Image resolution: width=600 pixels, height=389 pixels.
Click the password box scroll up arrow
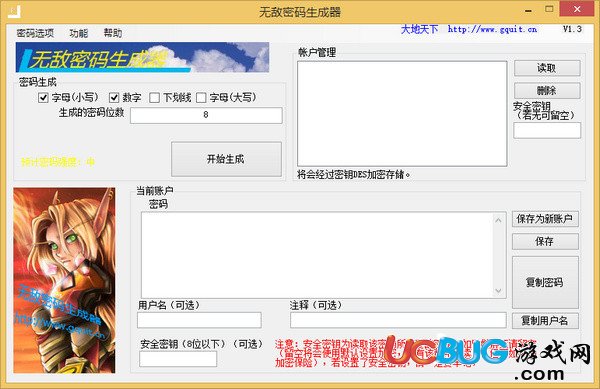(x=498, y=220)
